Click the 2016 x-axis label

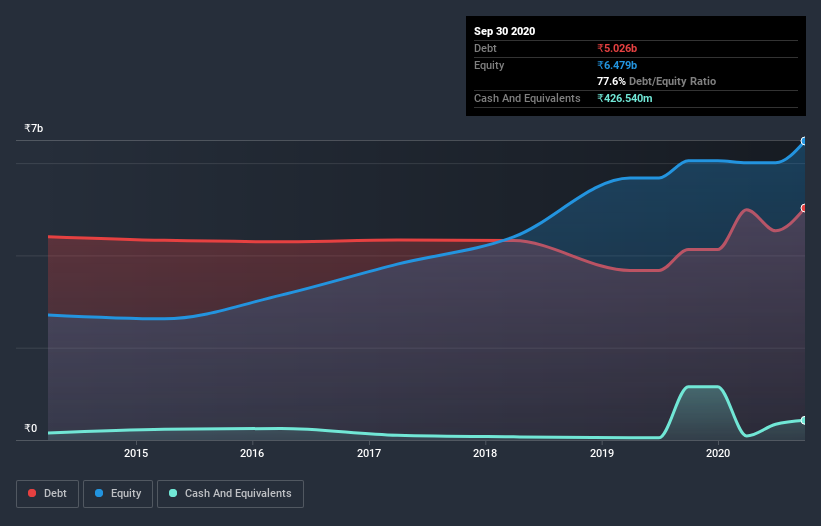pyautogui.click(x=252, y=453)
